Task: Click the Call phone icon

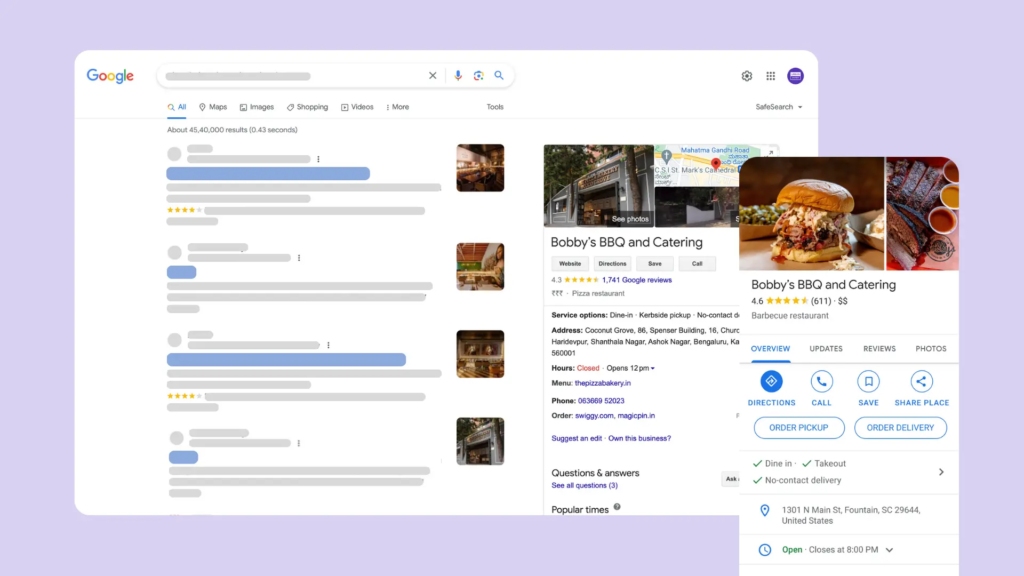Action: click(821, 381)
